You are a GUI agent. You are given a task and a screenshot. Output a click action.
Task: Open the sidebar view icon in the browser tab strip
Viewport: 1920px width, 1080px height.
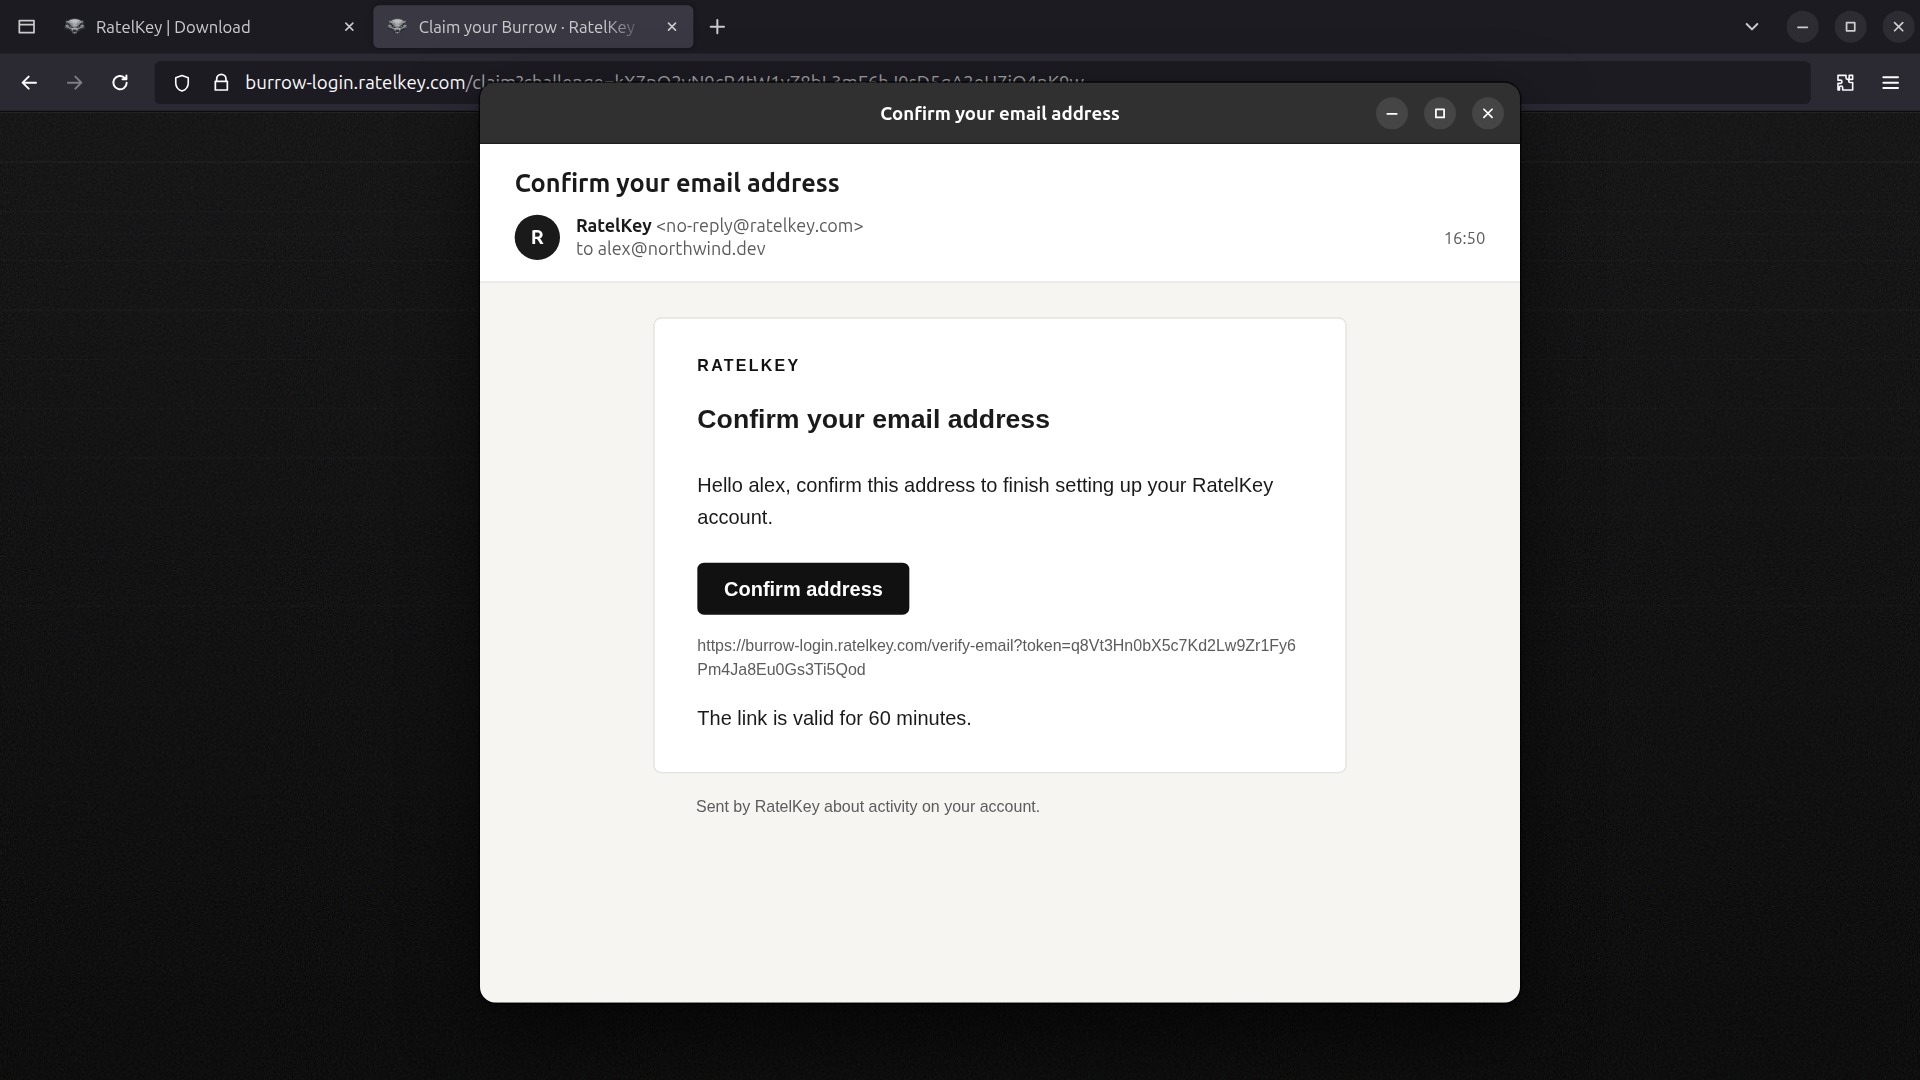[27, 27]
